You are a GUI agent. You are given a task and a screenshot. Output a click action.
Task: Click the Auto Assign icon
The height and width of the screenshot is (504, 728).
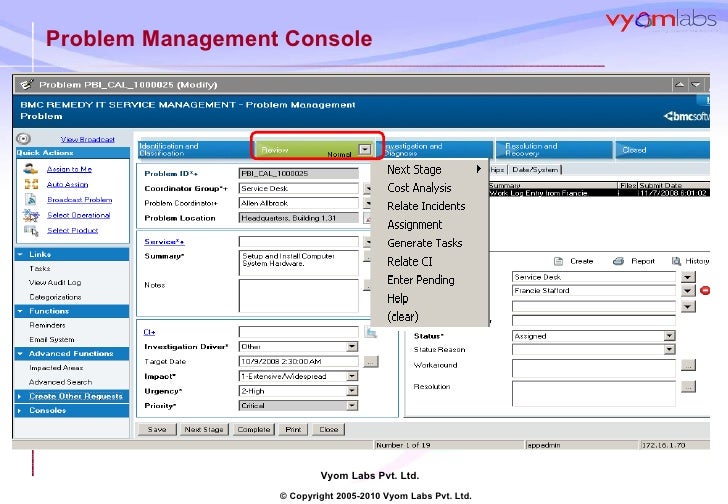(31, 184)
